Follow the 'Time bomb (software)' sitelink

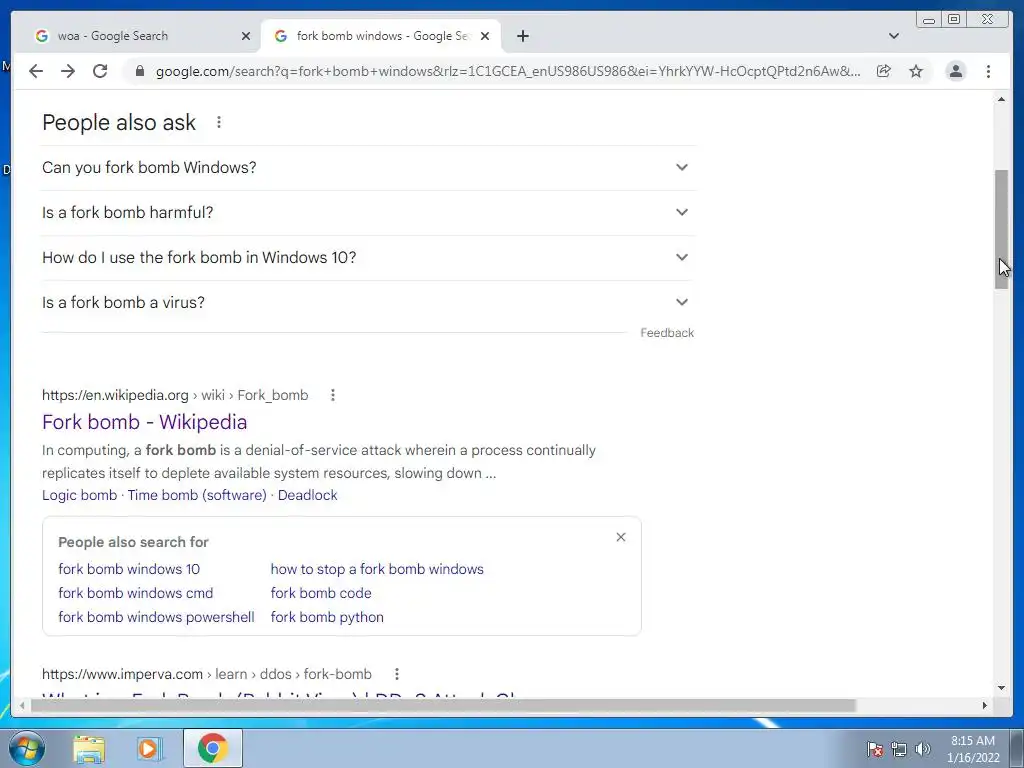point(197,495)
